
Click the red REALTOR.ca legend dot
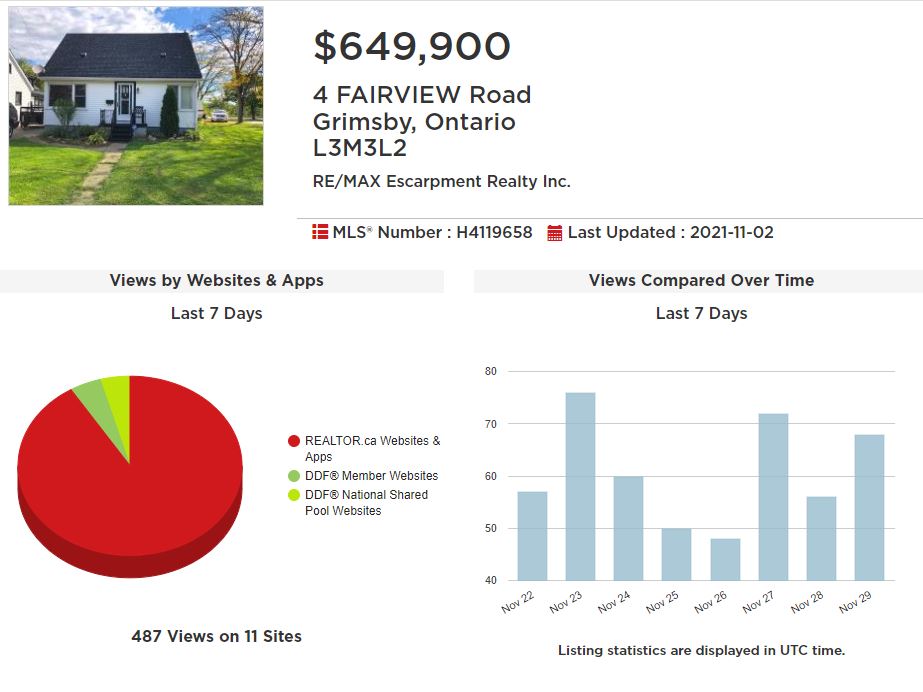tap(294, 441)
